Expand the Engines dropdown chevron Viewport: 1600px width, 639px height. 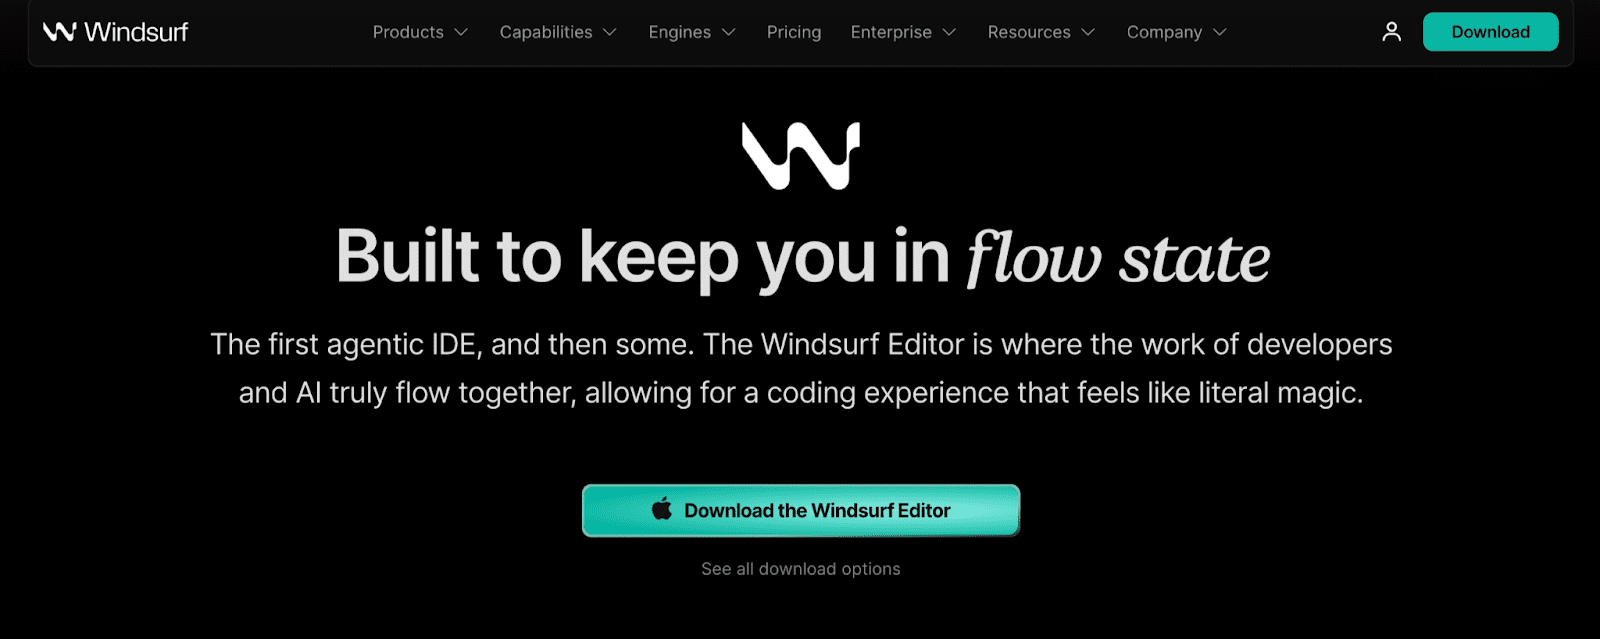729,32
